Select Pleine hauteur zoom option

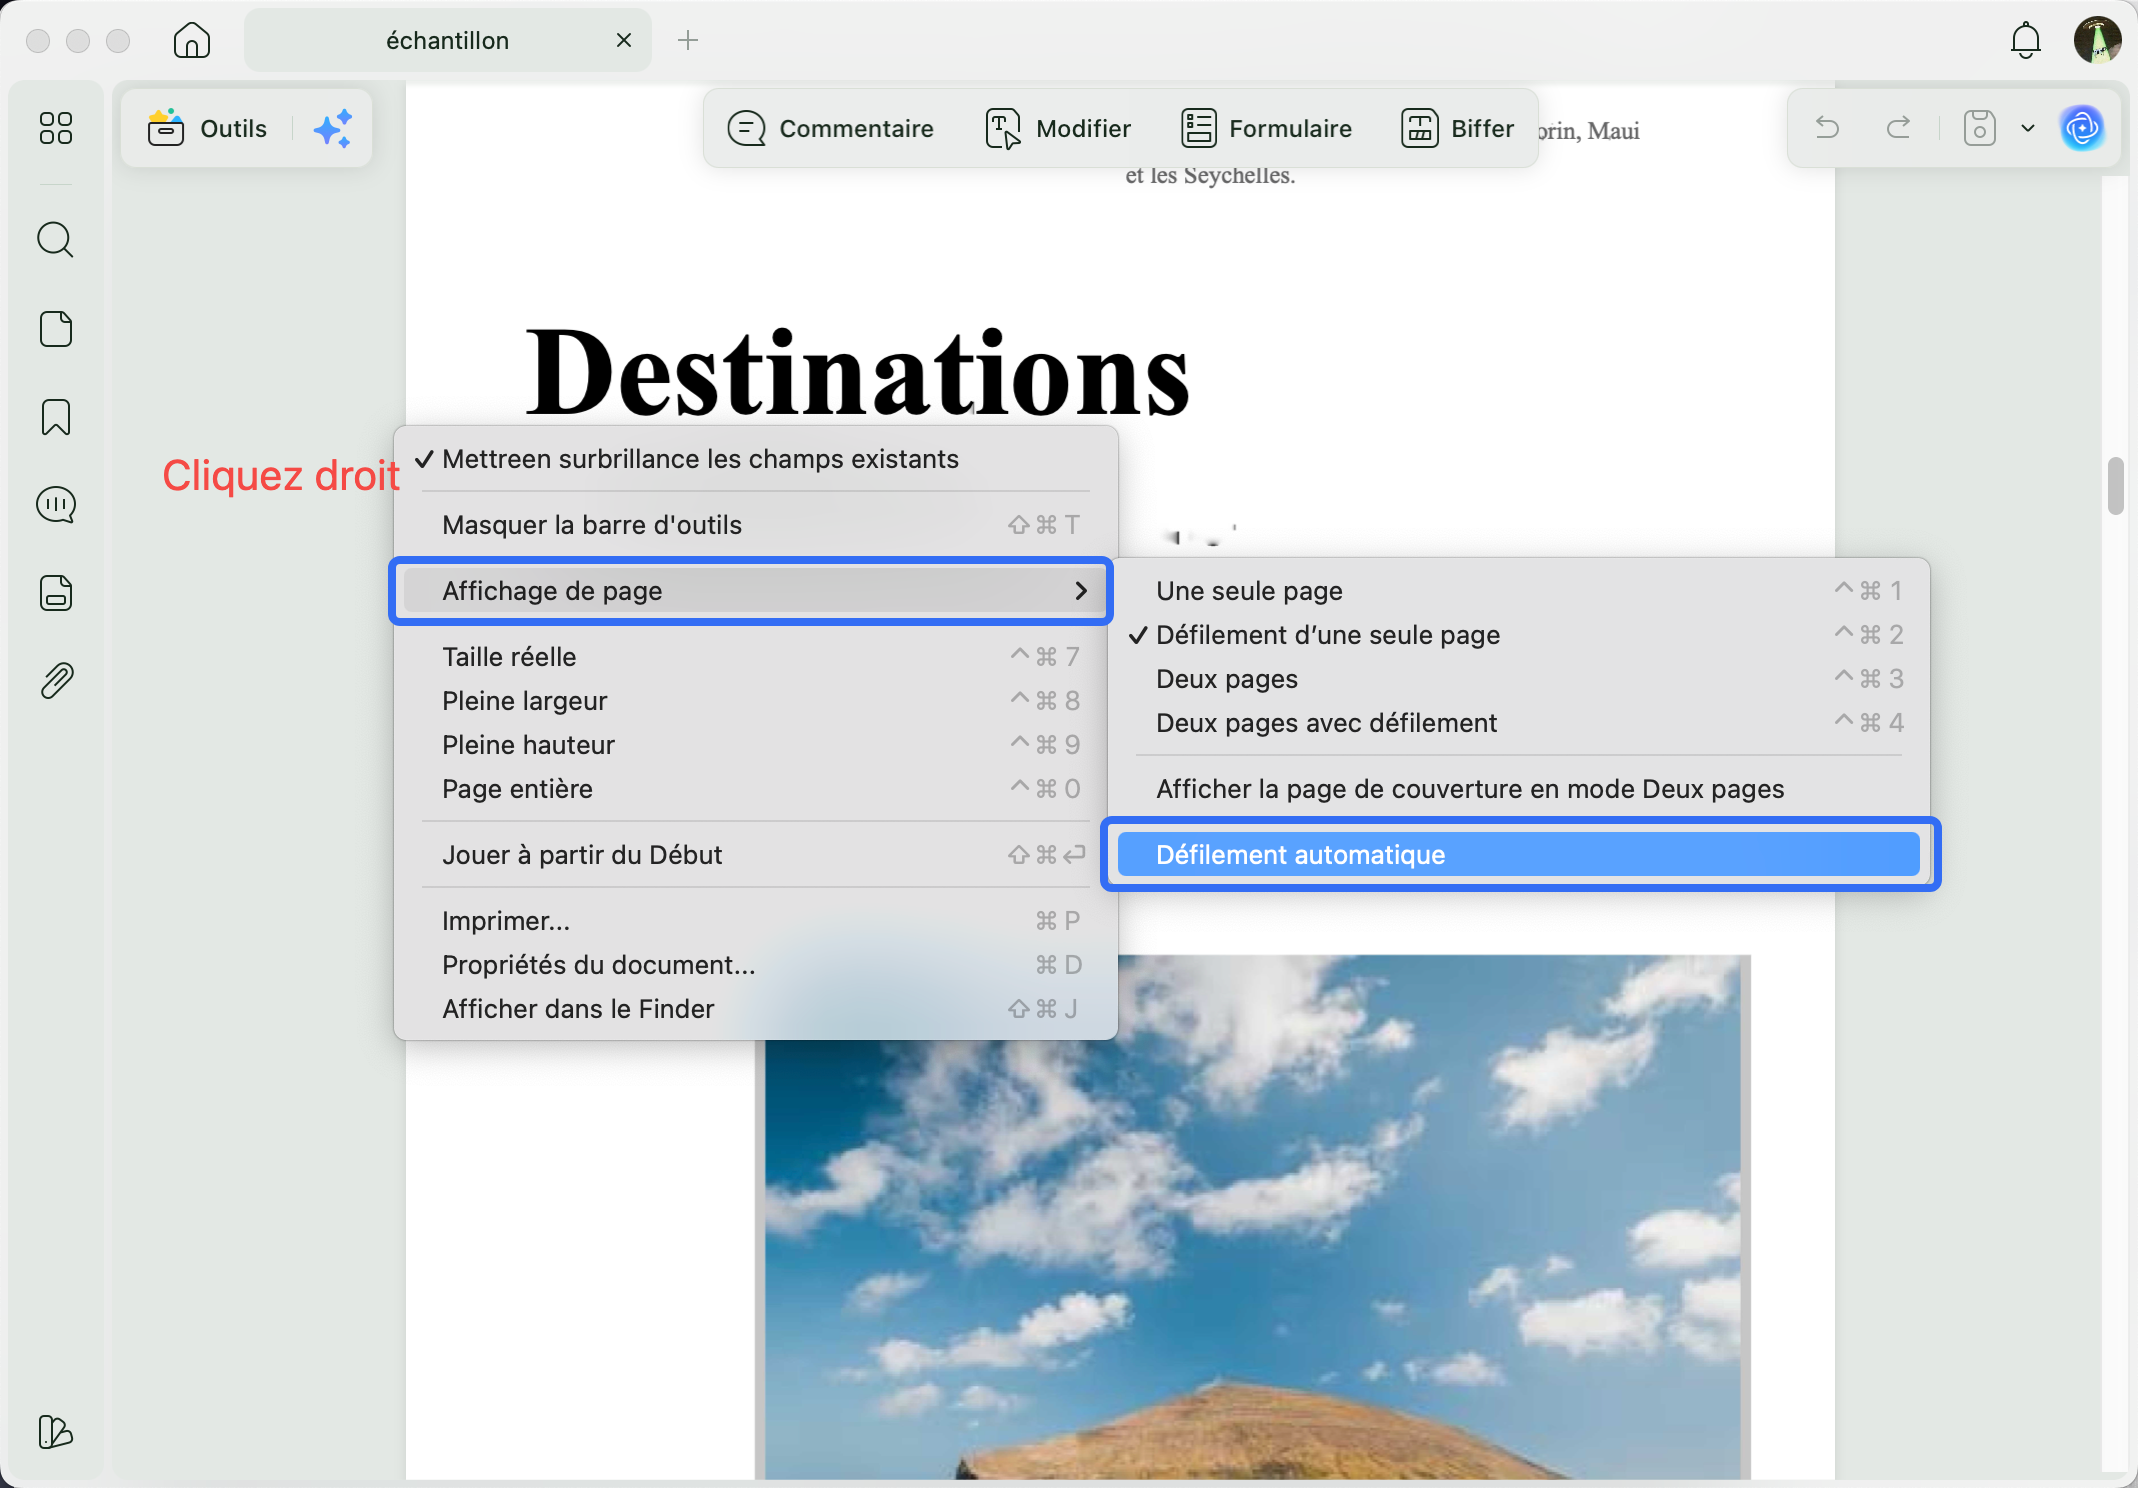pyautogui.click(x=756, y=745)
